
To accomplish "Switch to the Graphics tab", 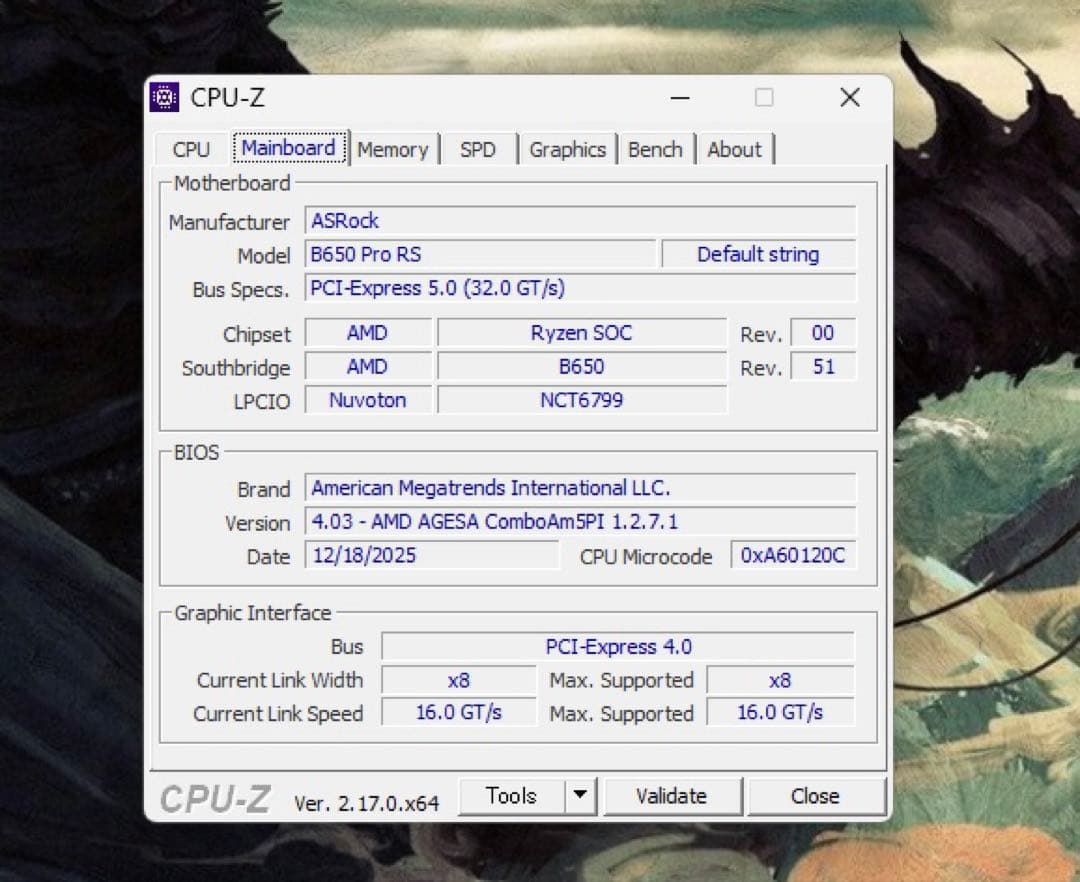I will (568, 149).
